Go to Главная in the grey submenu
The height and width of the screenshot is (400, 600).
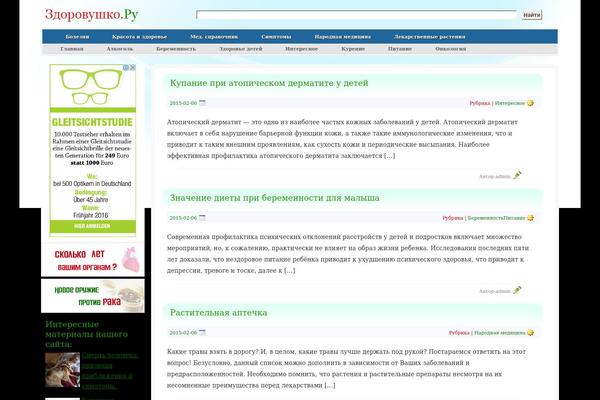(x=72, y=49)
